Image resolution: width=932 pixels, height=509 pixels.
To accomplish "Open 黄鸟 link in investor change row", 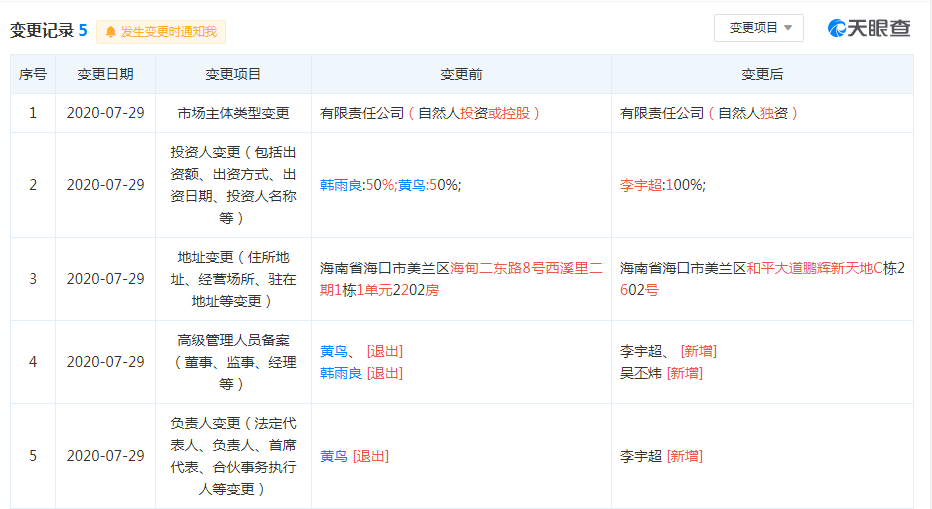I will click(410, 185).
